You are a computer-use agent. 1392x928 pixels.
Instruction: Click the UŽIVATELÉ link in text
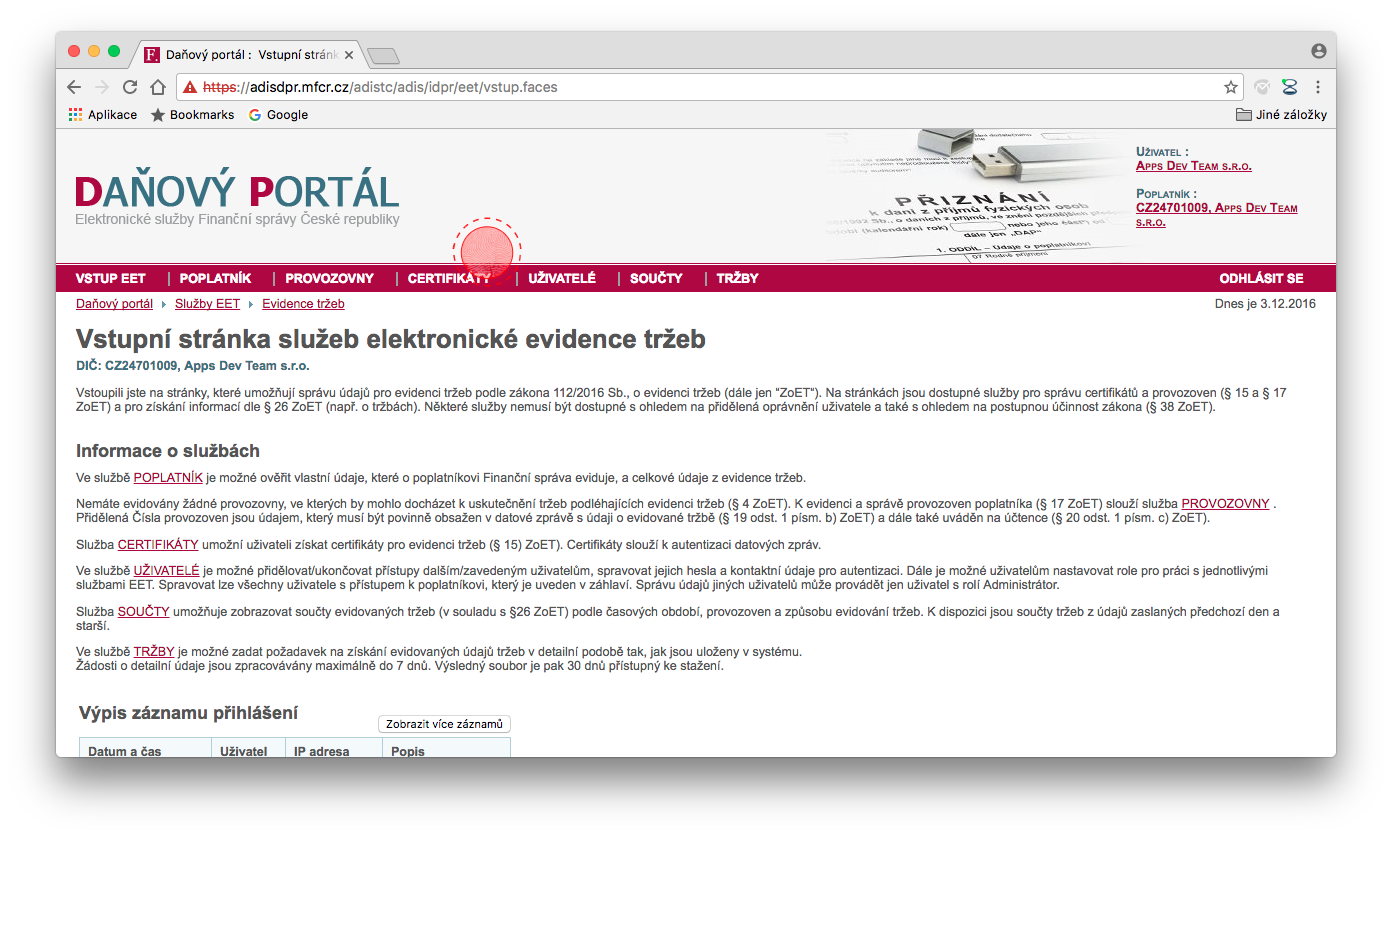pyautogui.click(x=167, y=571)
